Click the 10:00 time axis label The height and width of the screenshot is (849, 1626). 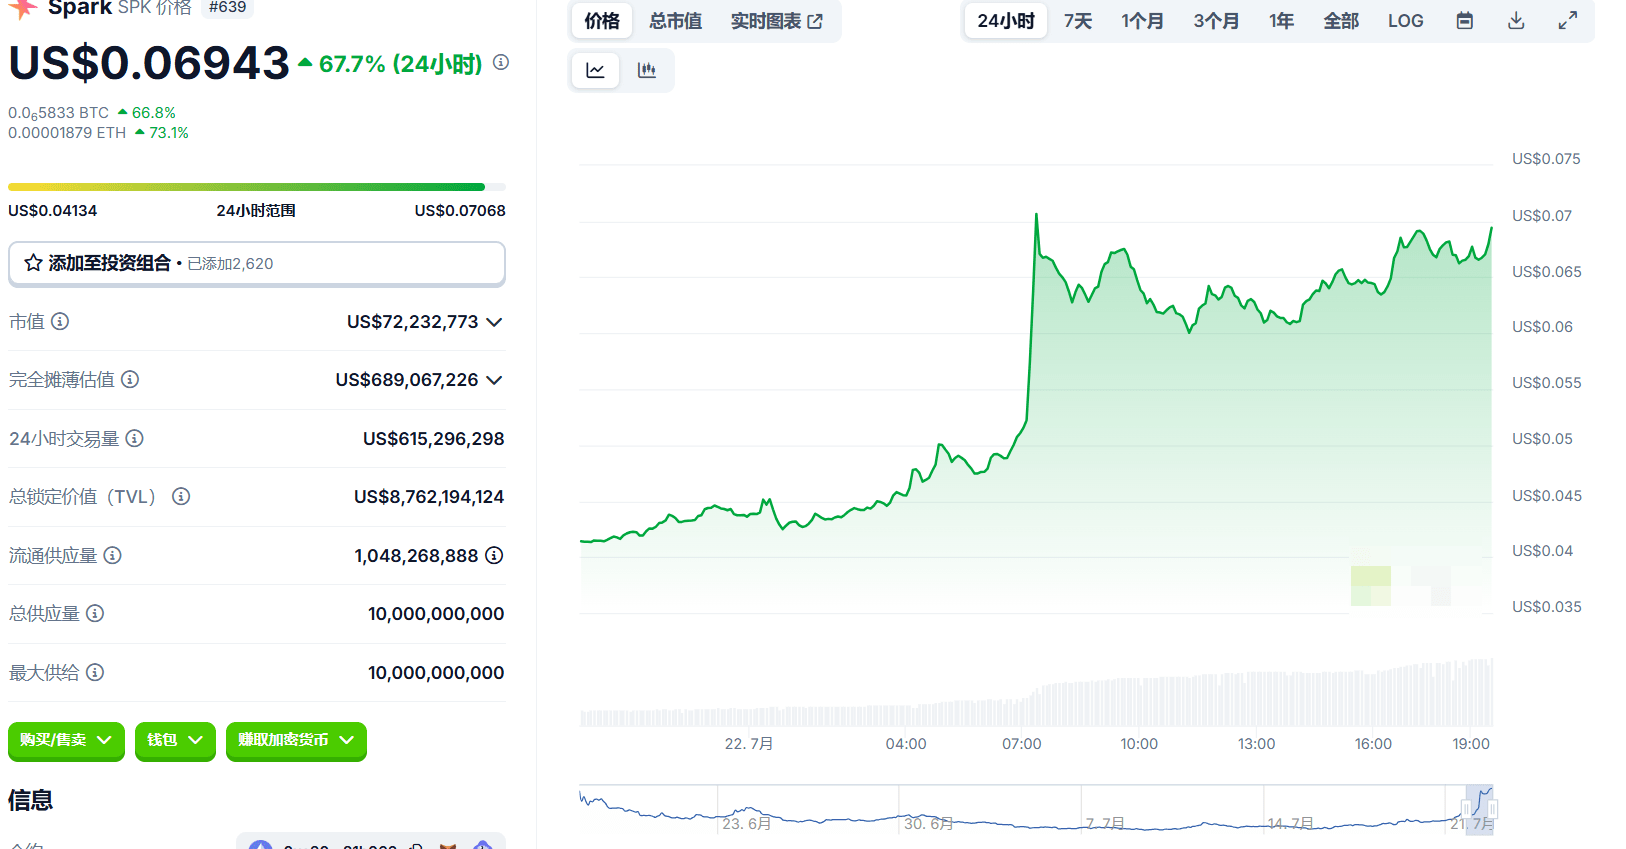pyautogui.click(x=1139, y=744)
